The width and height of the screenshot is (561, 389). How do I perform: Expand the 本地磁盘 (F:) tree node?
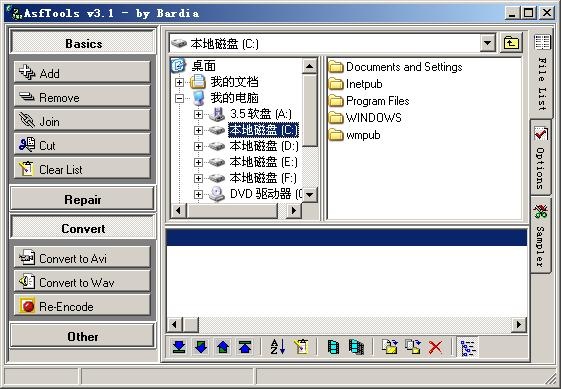(x=198, y=178)
